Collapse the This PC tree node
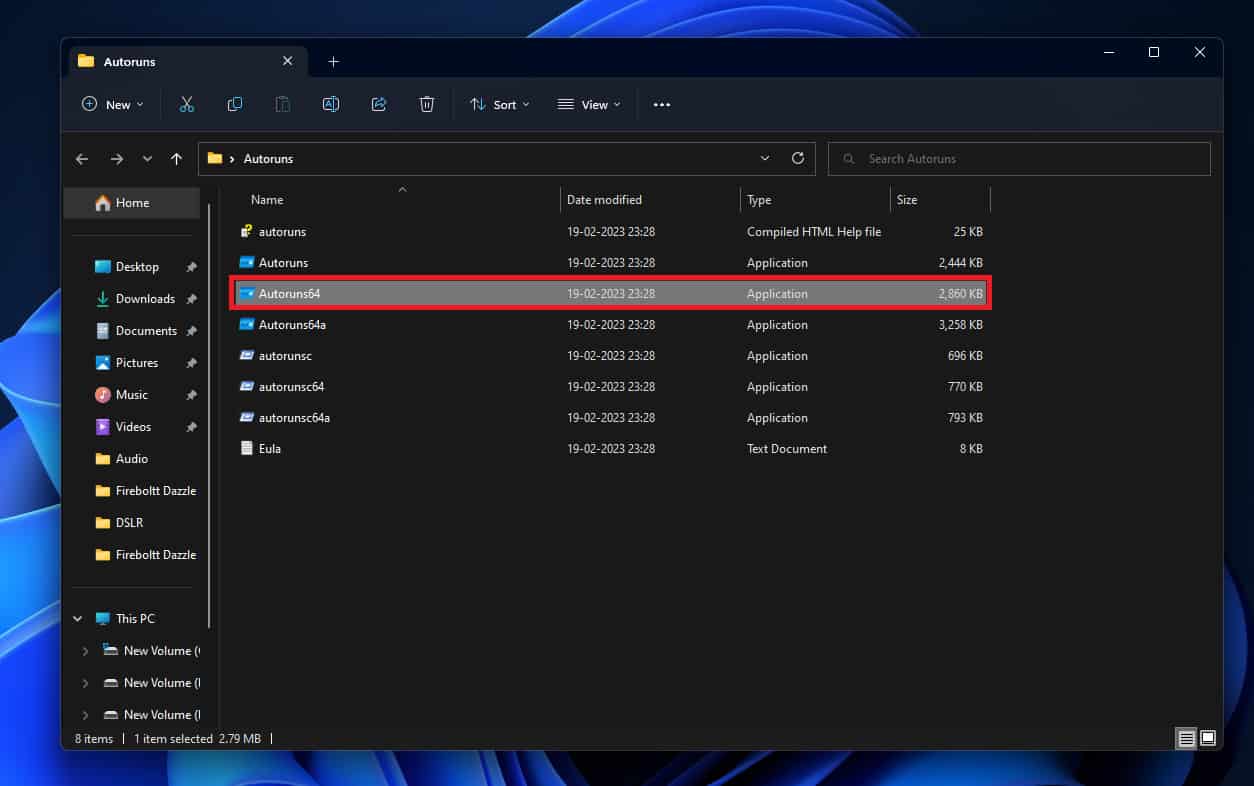 (x=78, y=619)
